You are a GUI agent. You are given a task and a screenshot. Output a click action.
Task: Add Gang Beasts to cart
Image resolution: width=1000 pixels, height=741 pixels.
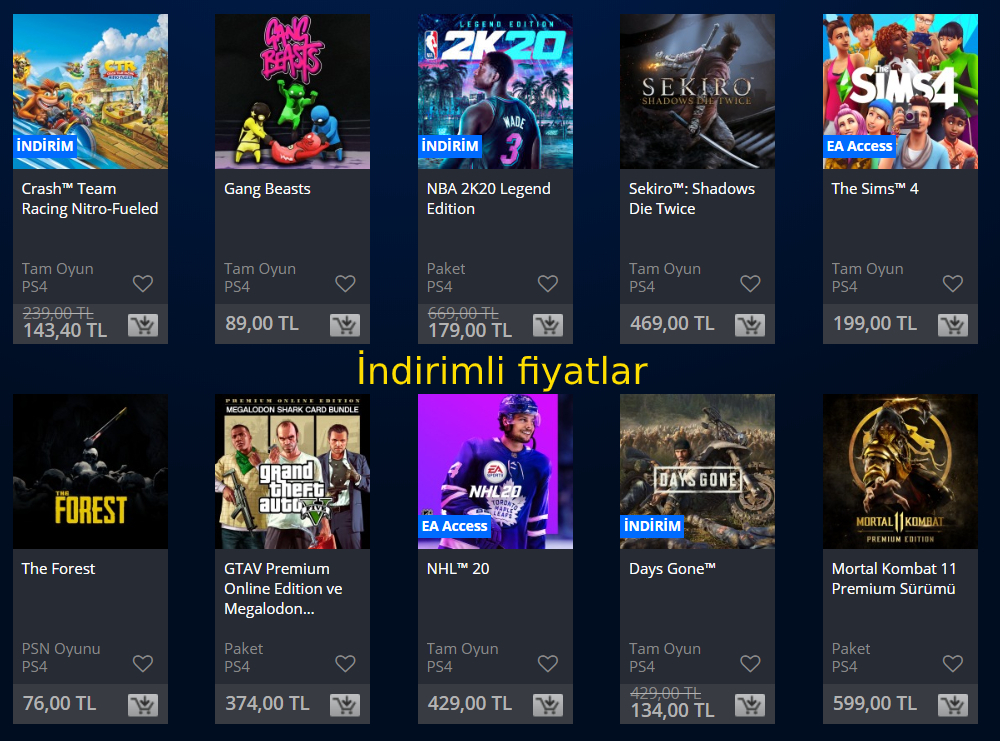pos(345,325)
